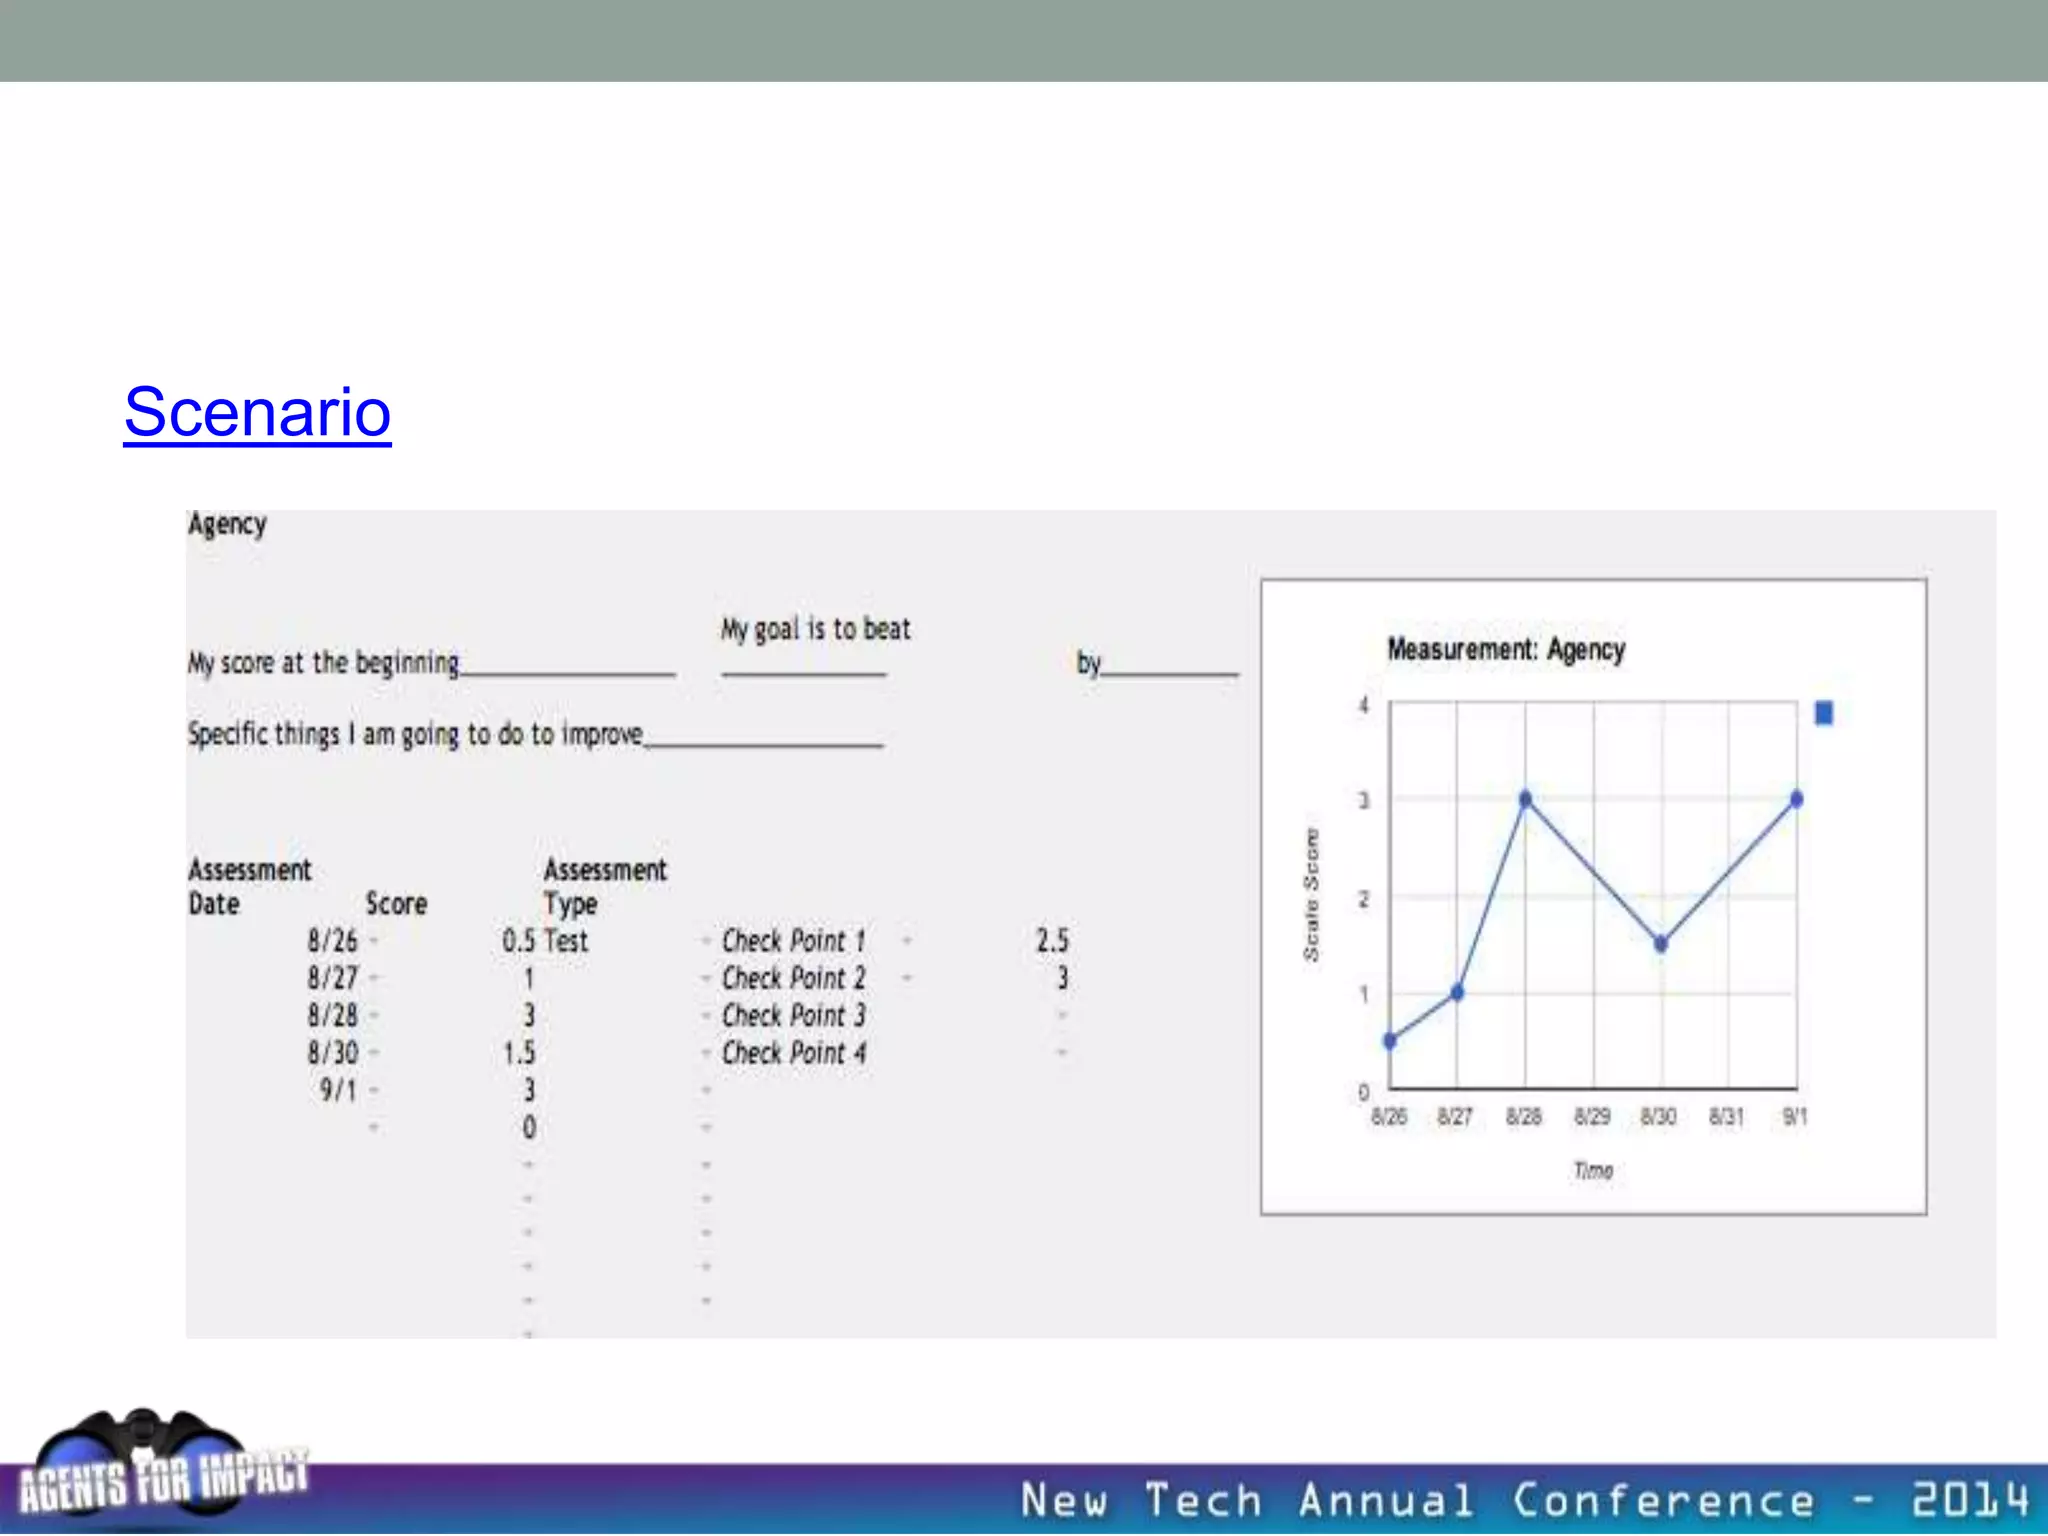Click the blue legend square in chart
The image size is (2048, 1536).
1823,713
